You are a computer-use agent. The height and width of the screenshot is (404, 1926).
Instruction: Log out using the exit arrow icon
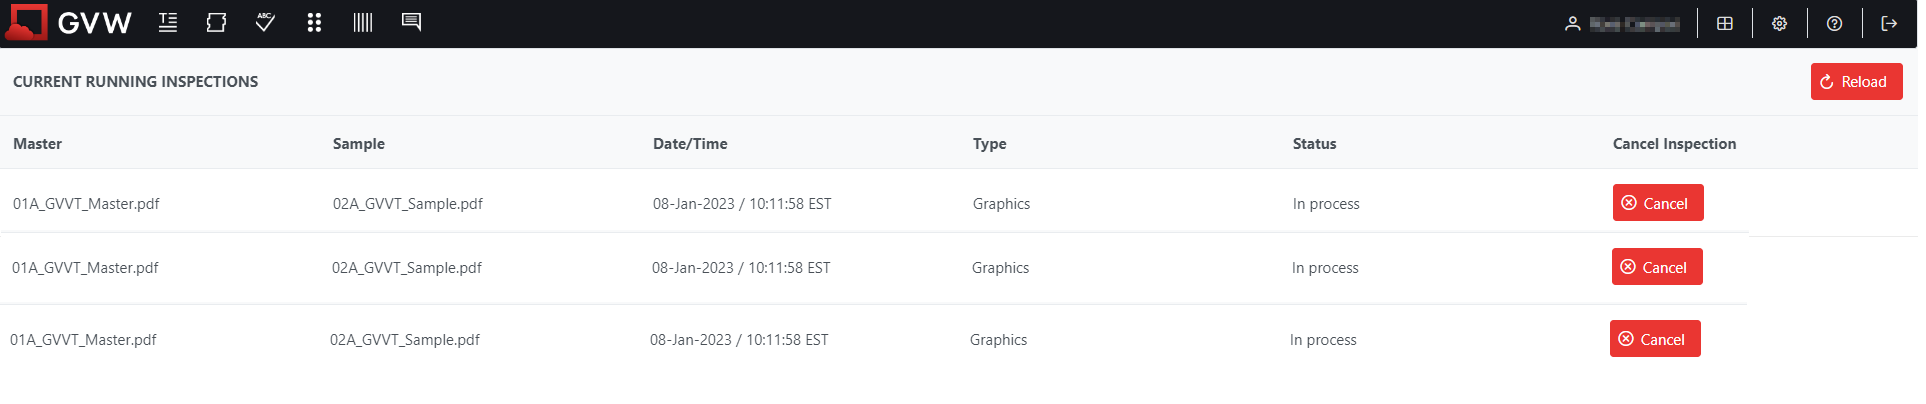(x=1889, y=24)
